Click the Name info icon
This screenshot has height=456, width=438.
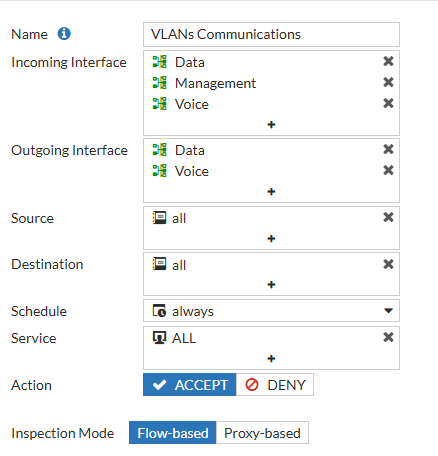64,34
